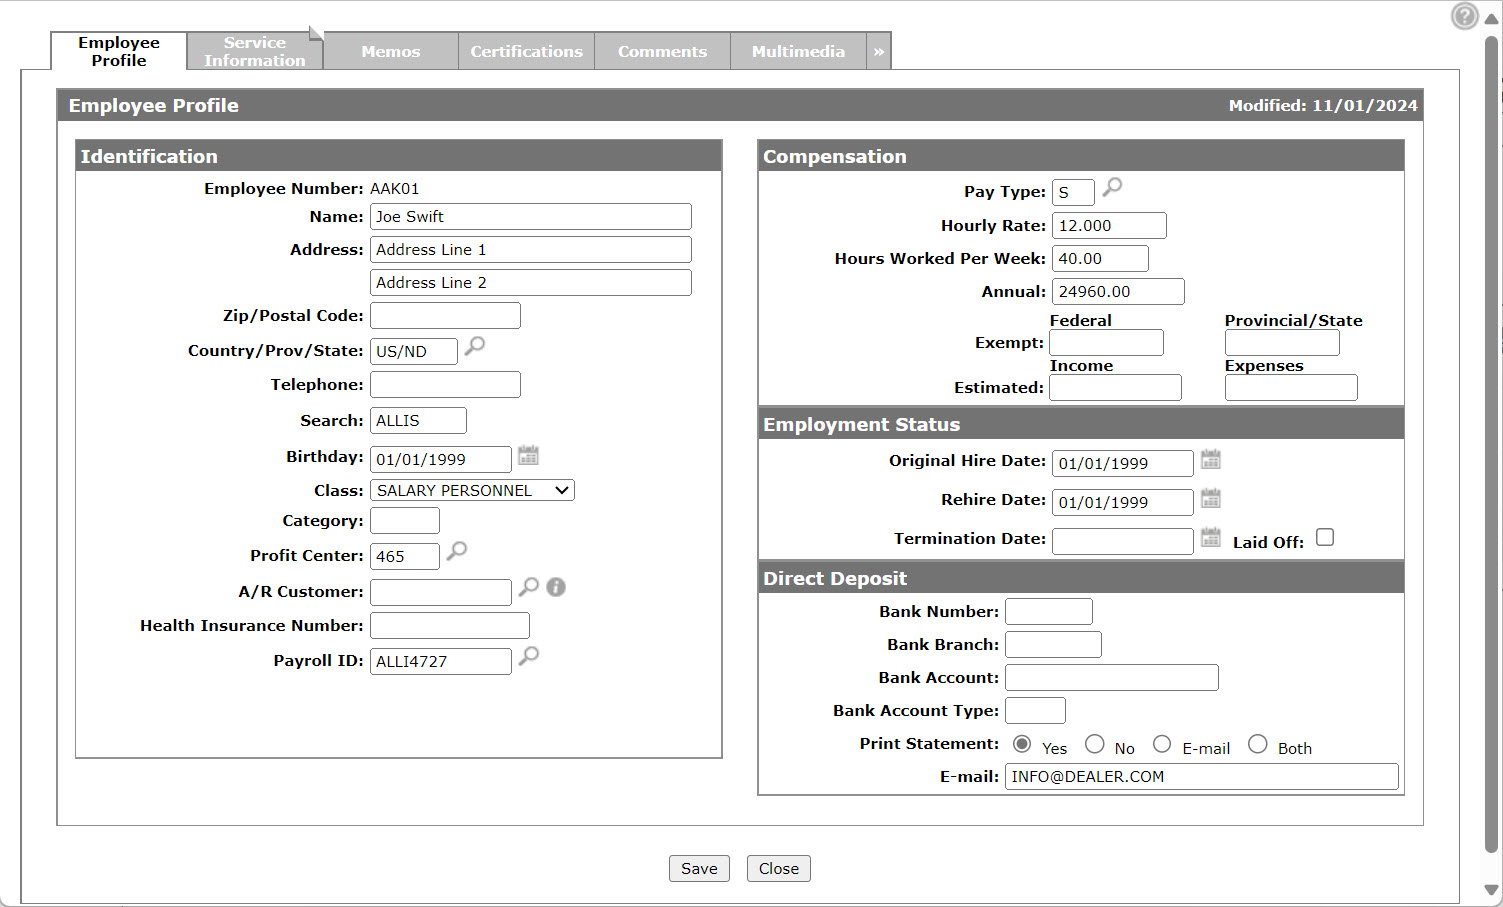Click the Hourly Rate field 12.000
Viewport: 1503px width, 907px height.
[1109, 225]
